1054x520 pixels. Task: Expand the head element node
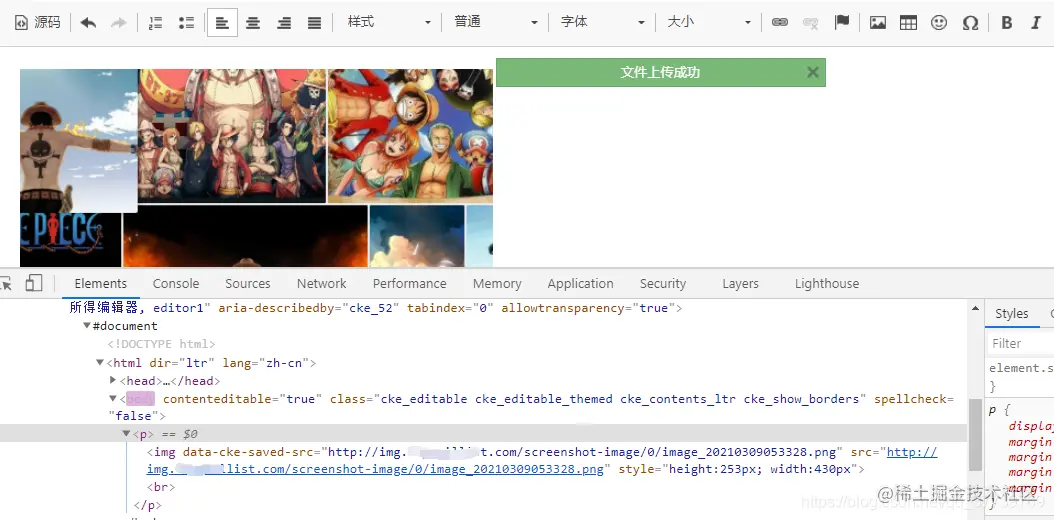point(113,380)
